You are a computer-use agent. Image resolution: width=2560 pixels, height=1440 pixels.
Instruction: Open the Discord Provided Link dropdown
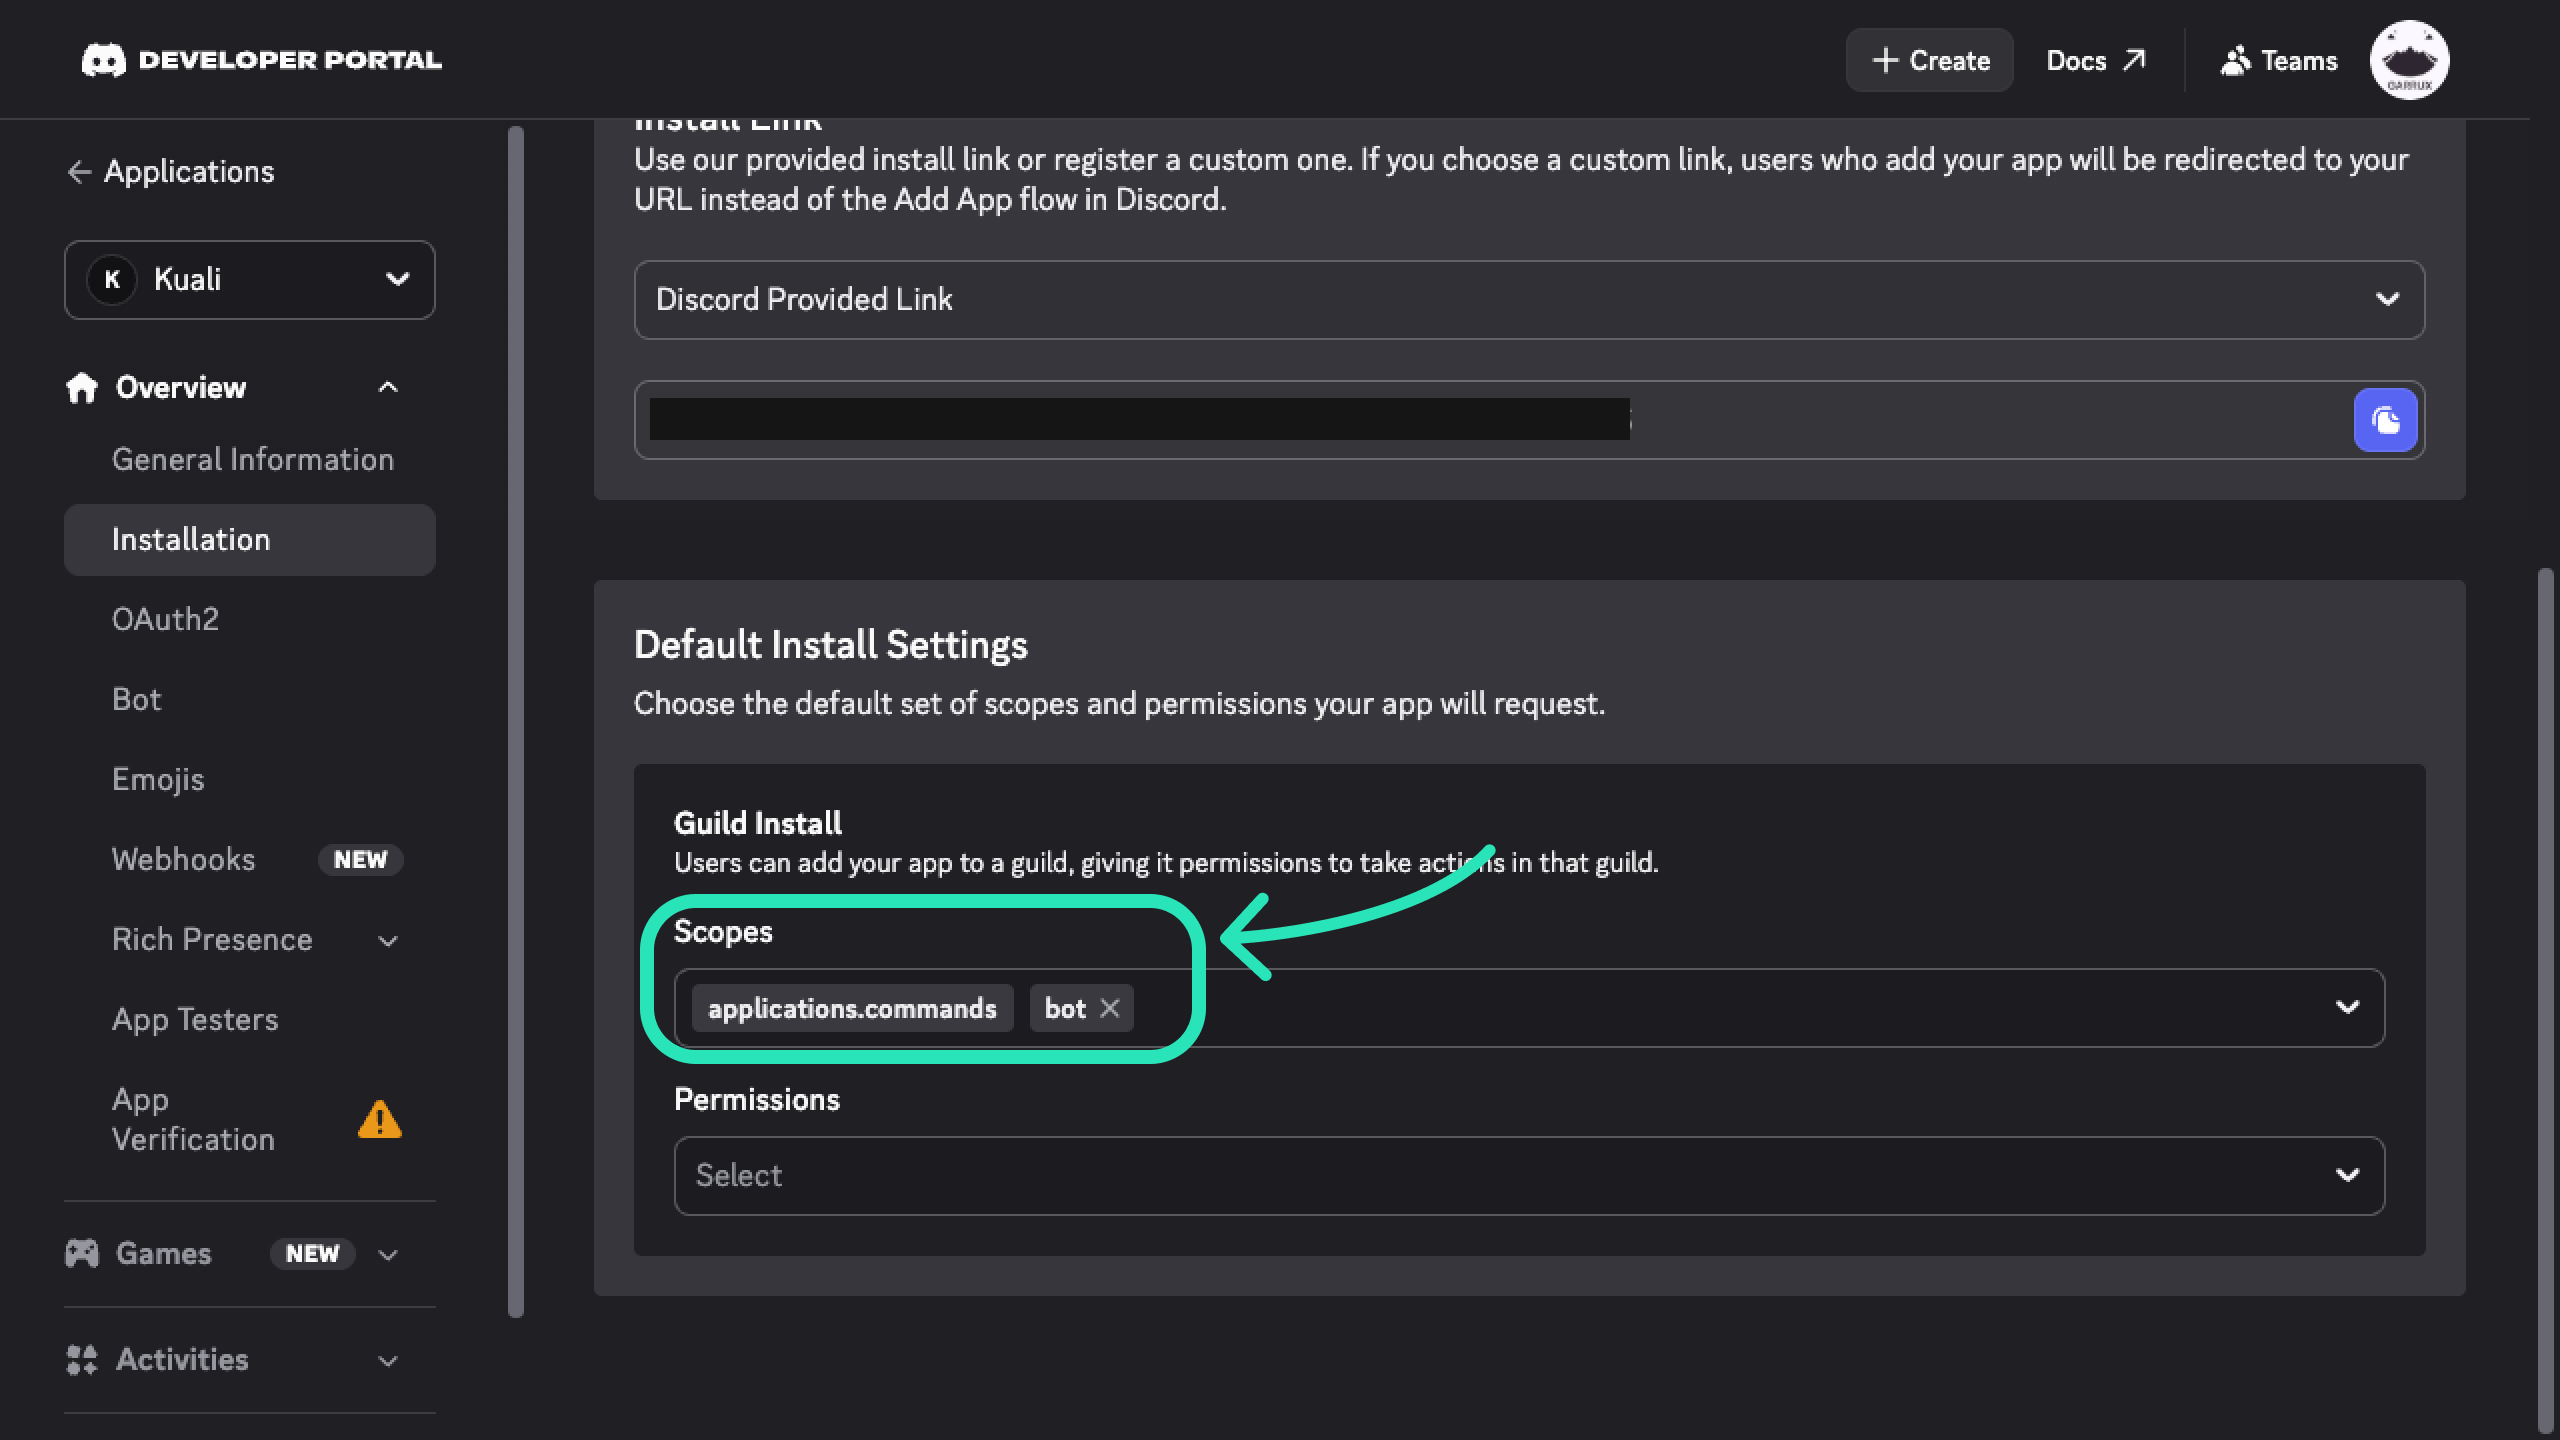coord(1529,300)
